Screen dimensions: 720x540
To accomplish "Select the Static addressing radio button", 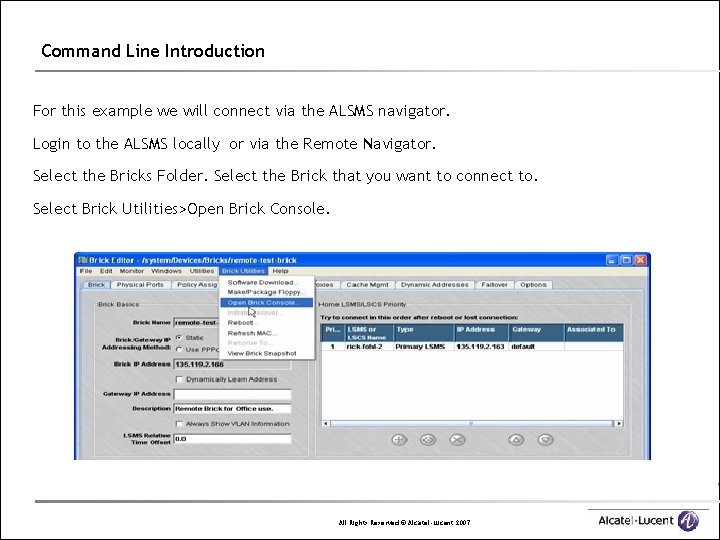I will [179, 338].
